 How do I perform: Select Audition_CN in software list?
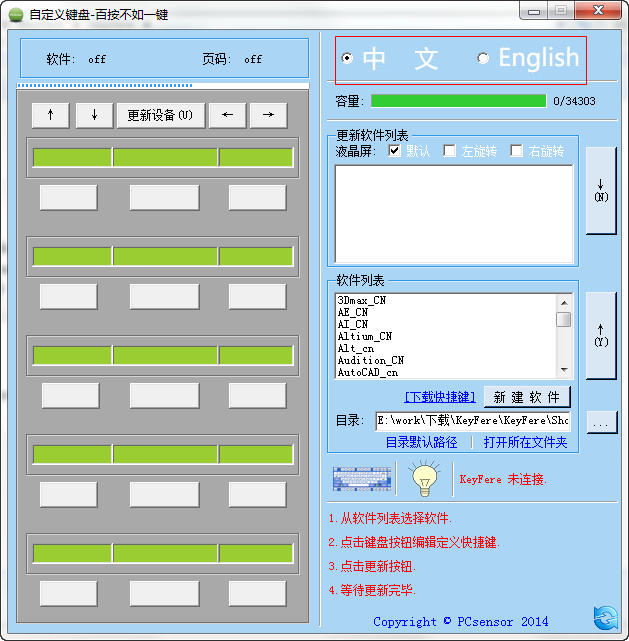tap(371, 360)
